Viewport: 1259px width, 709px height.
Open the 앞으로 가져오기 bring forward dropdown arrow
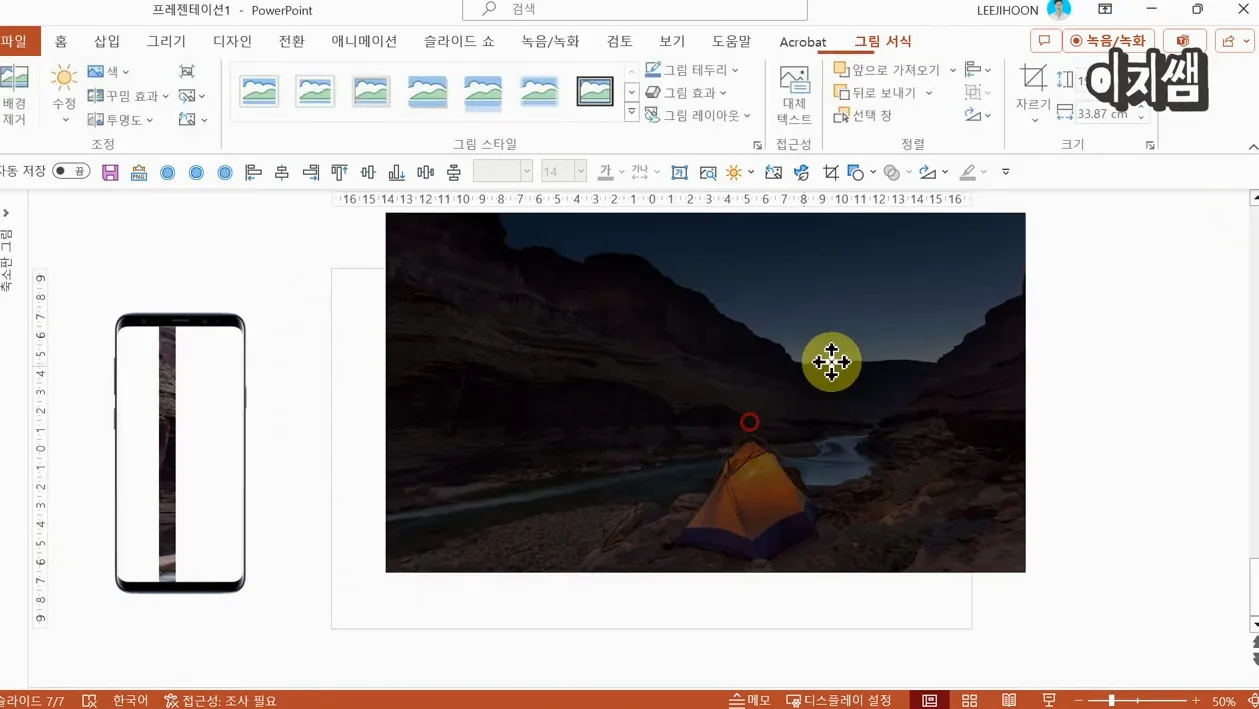[x=952, y=70]
